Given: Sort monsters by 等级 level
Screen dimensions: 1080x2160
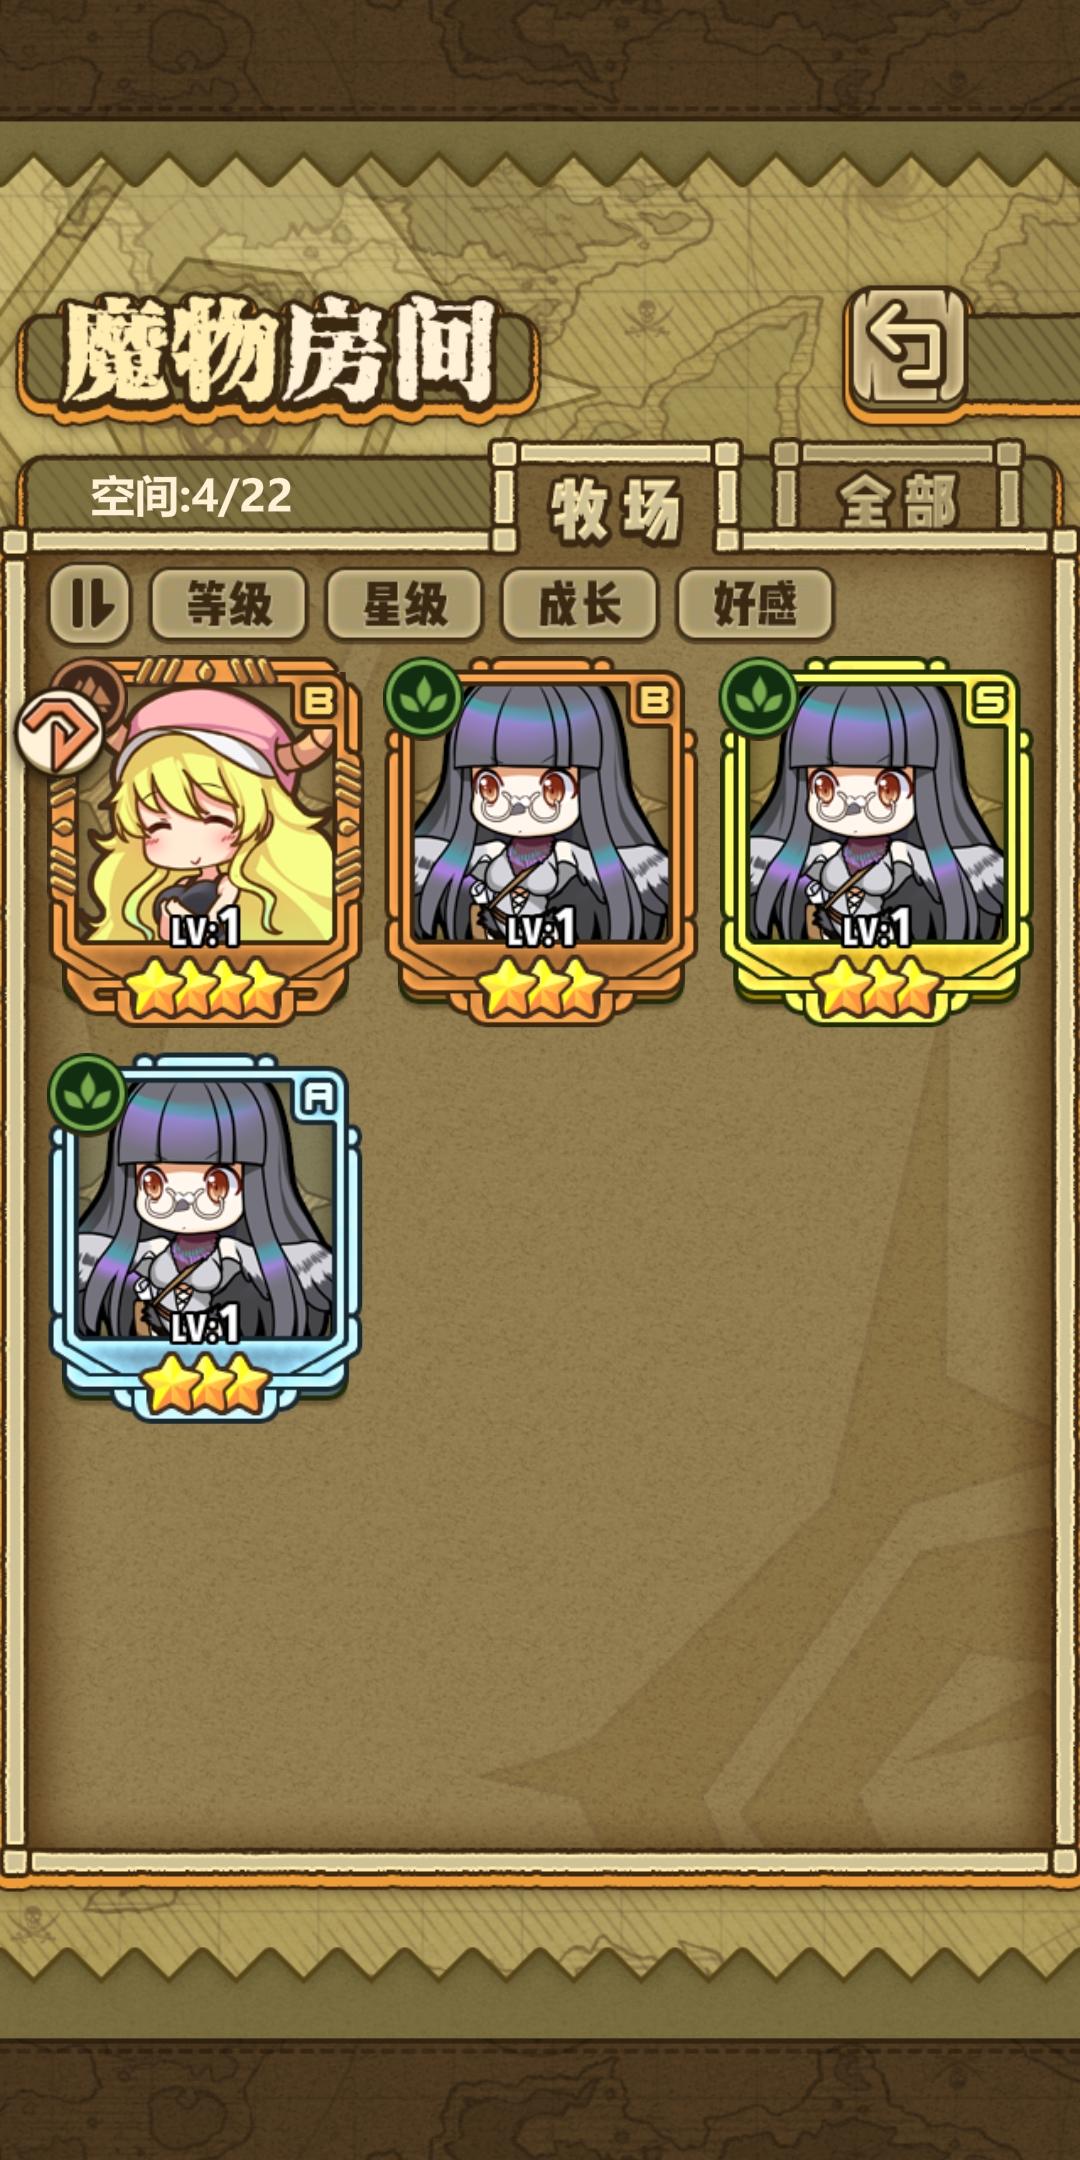Looking at the screenshot, I should [229, 604].
